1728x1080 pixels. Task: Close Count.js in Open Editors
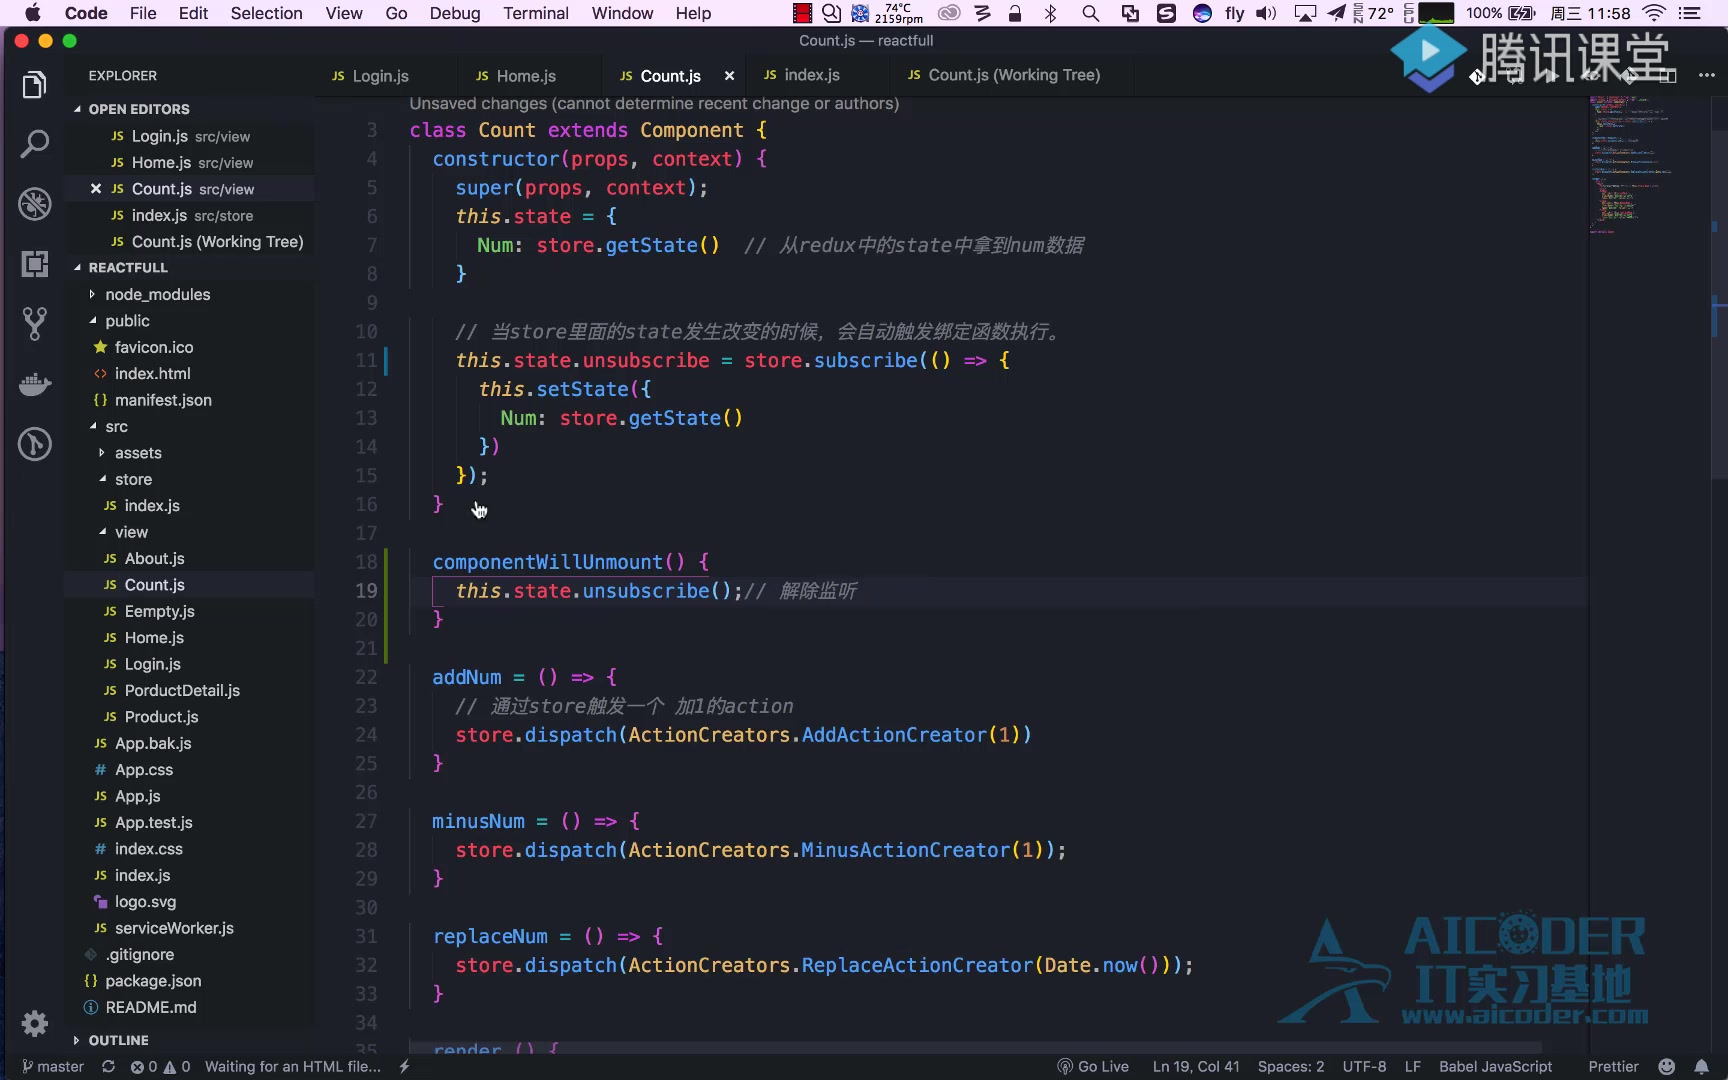[96, 189]
